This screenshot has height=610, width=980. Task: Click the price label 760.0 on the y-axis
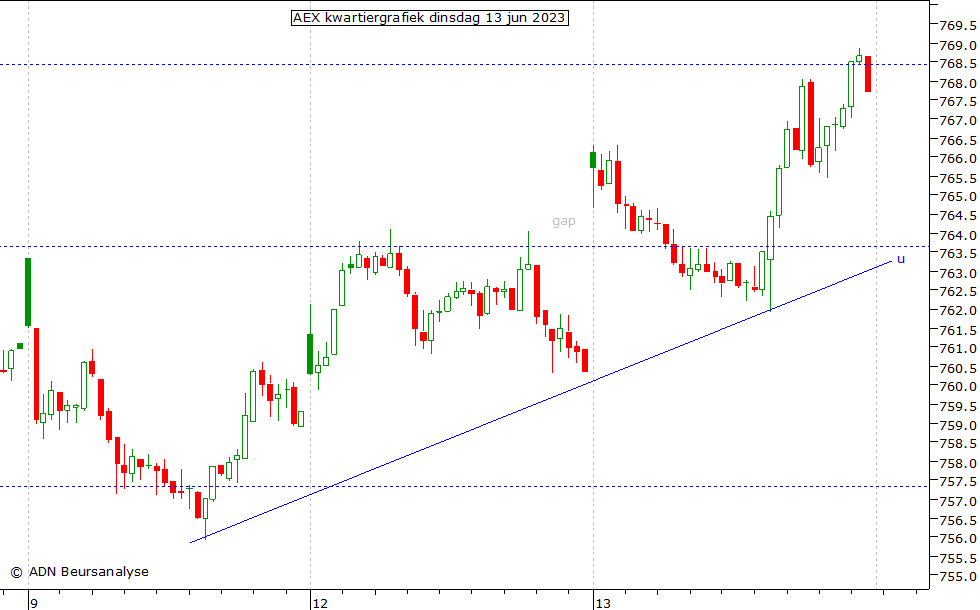pos(958,386)
